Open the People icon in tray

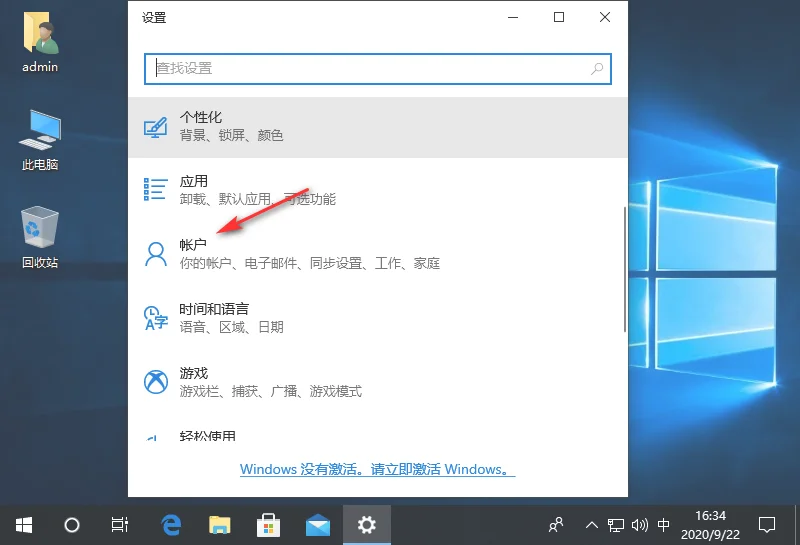(x=556, y=525)
